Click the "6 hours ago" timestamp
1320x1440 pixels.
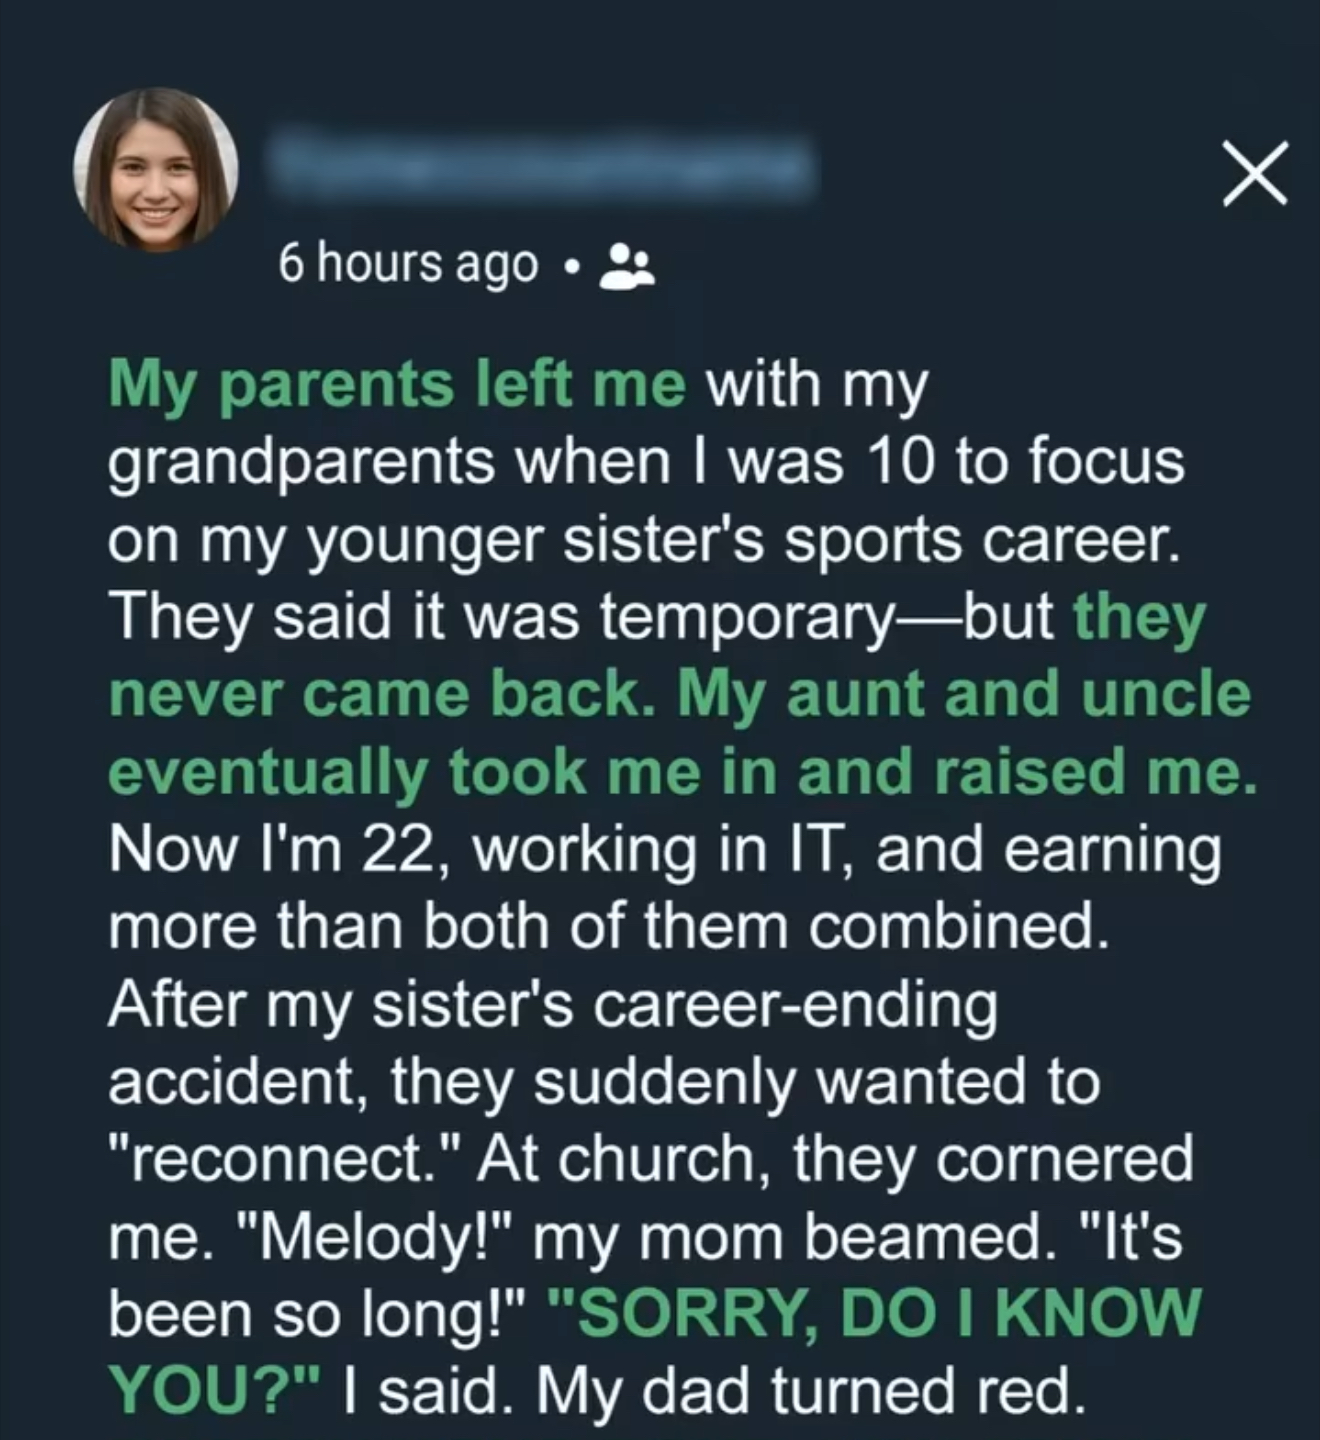(x=408, y=264)
